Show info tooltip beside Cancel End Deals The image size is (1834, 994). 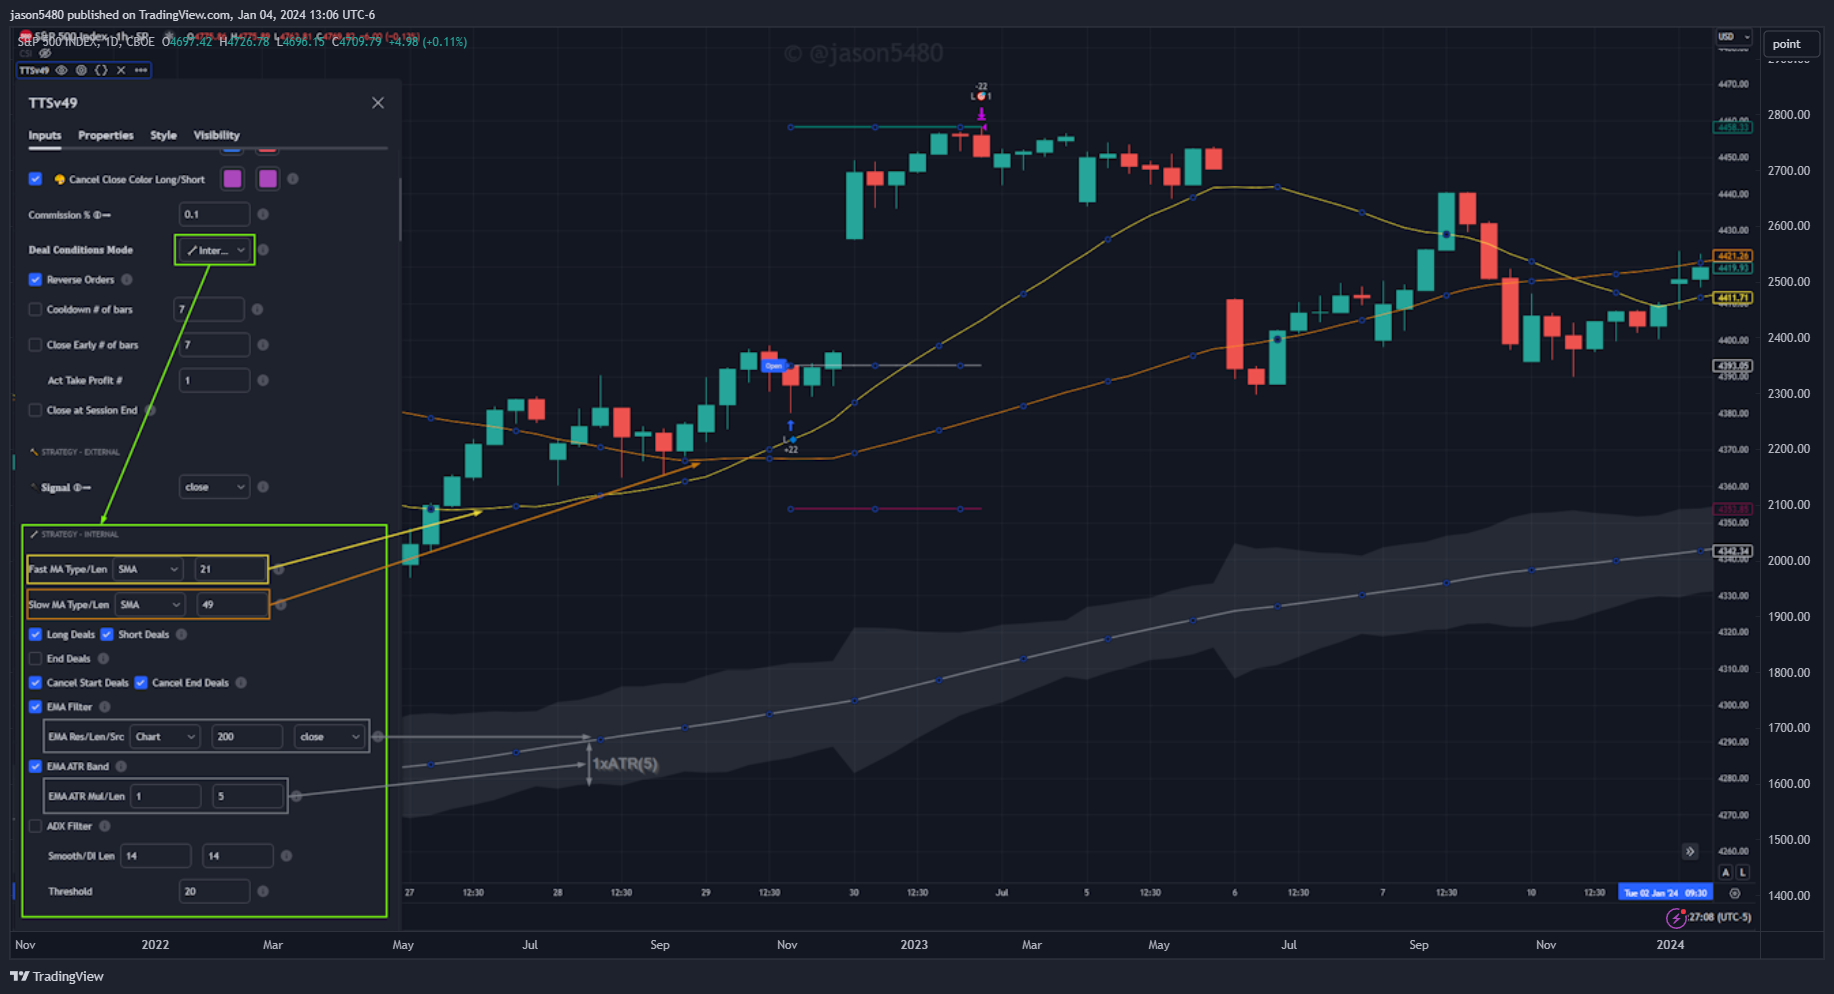click(x=241, y=683)
